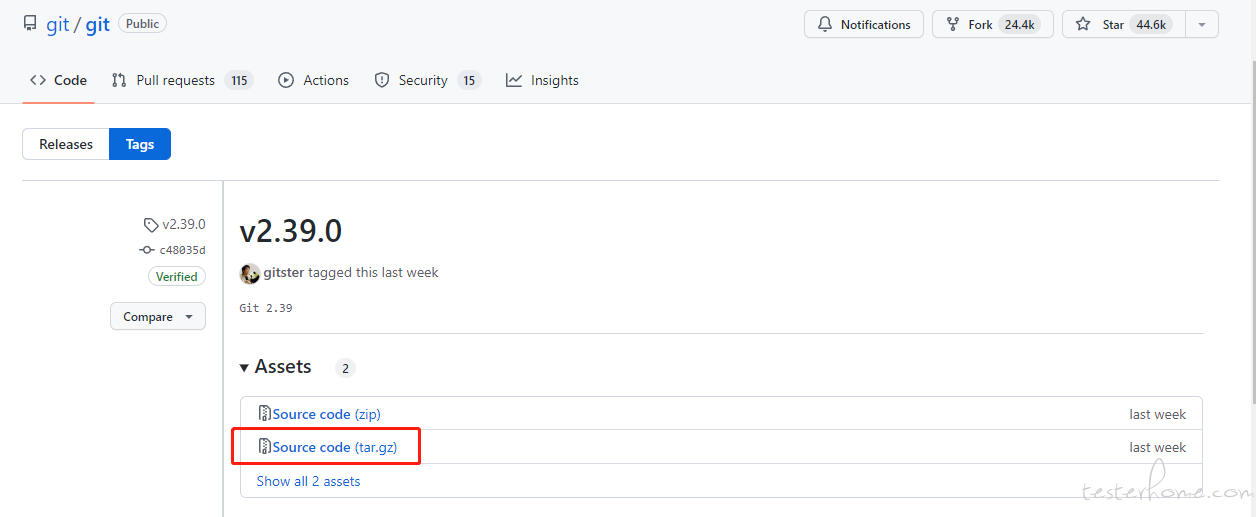Click the Notifications bell button

(863, 25)
